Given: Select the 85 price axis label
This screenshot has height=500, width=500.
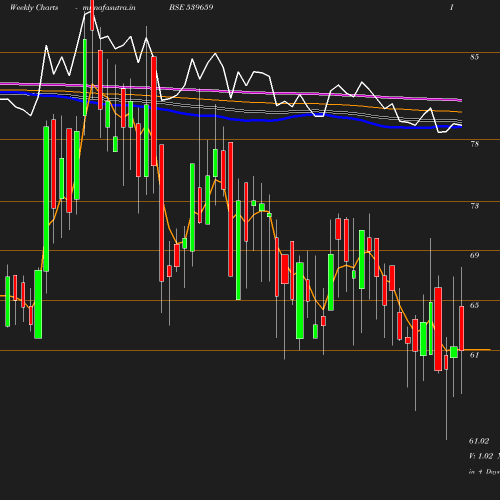Looking at the screenshot, I should 474,57.
